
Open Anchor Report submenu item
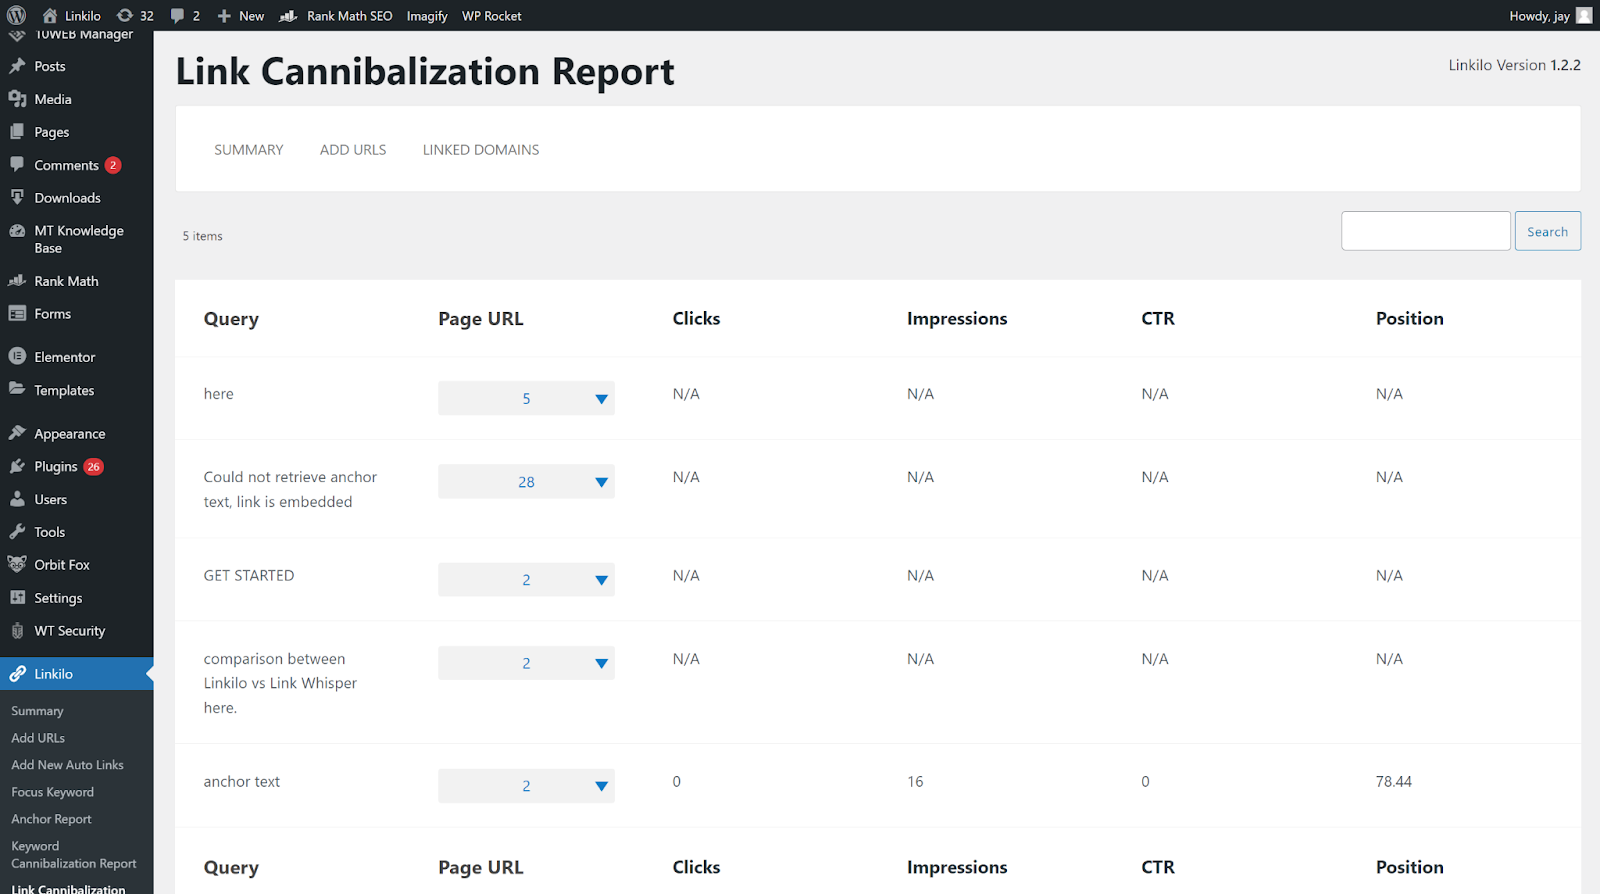(51, 819)
